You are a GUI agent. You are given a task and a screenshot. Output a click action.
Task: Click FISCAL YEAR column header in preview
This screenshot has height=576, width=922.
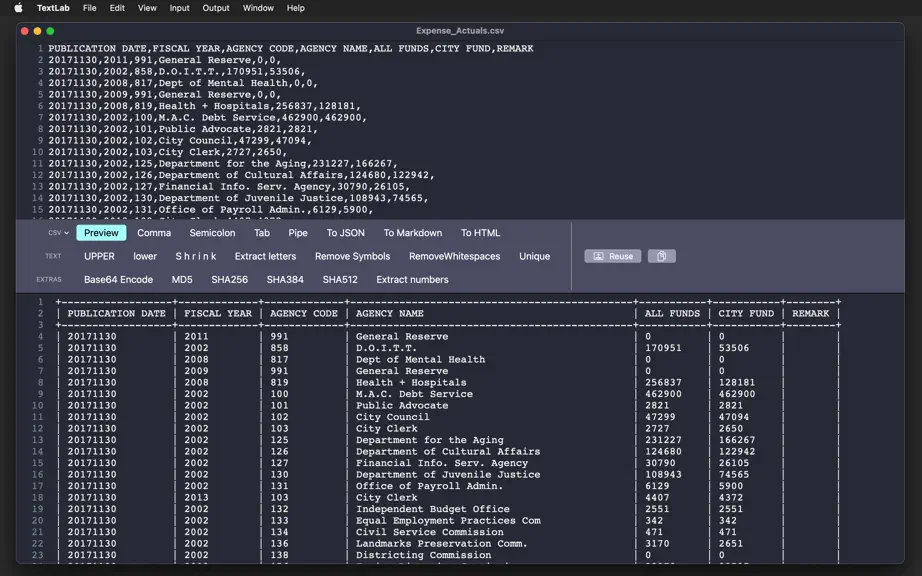(x=218, y=313)
